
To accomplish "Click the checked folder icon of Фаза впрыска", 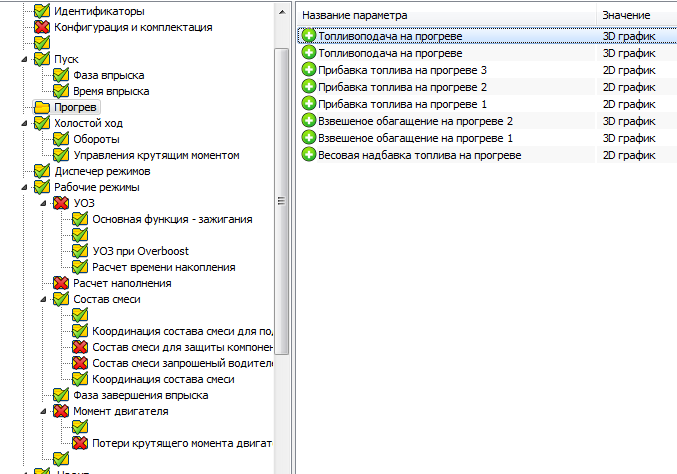I will tap(61, 75).
